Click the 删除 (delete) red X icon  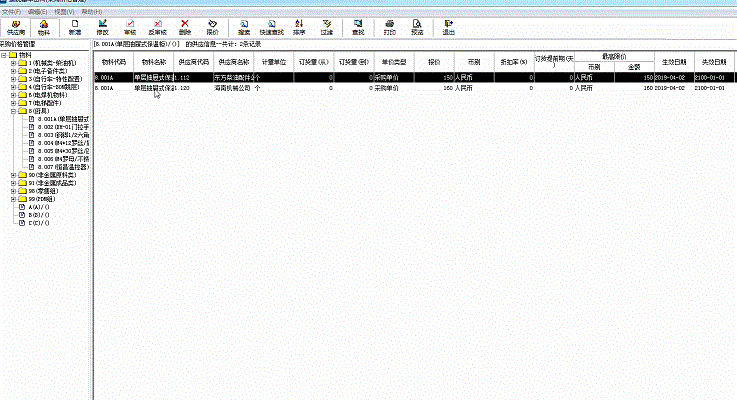(184, 27)
